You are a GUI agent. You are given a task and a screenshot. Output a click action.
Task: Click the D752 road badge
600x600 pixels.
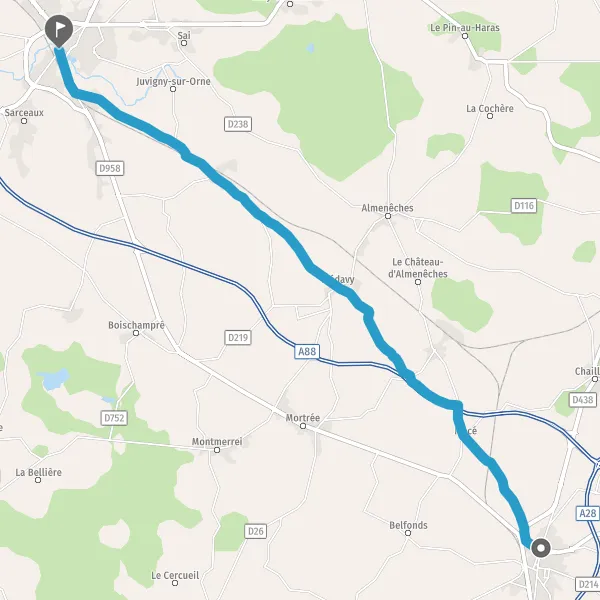click(114, 418)
